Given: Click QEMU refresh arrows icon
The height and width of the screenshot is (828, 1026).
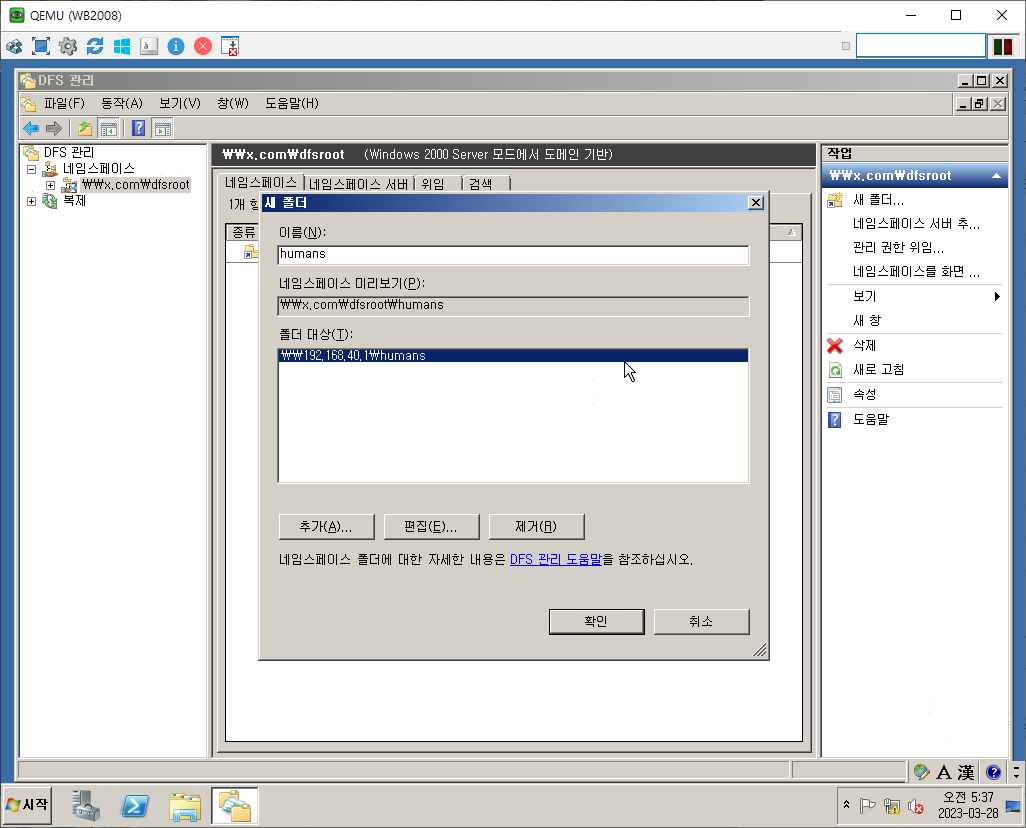Looking at the screenshot, I should (x=95, y=46).
